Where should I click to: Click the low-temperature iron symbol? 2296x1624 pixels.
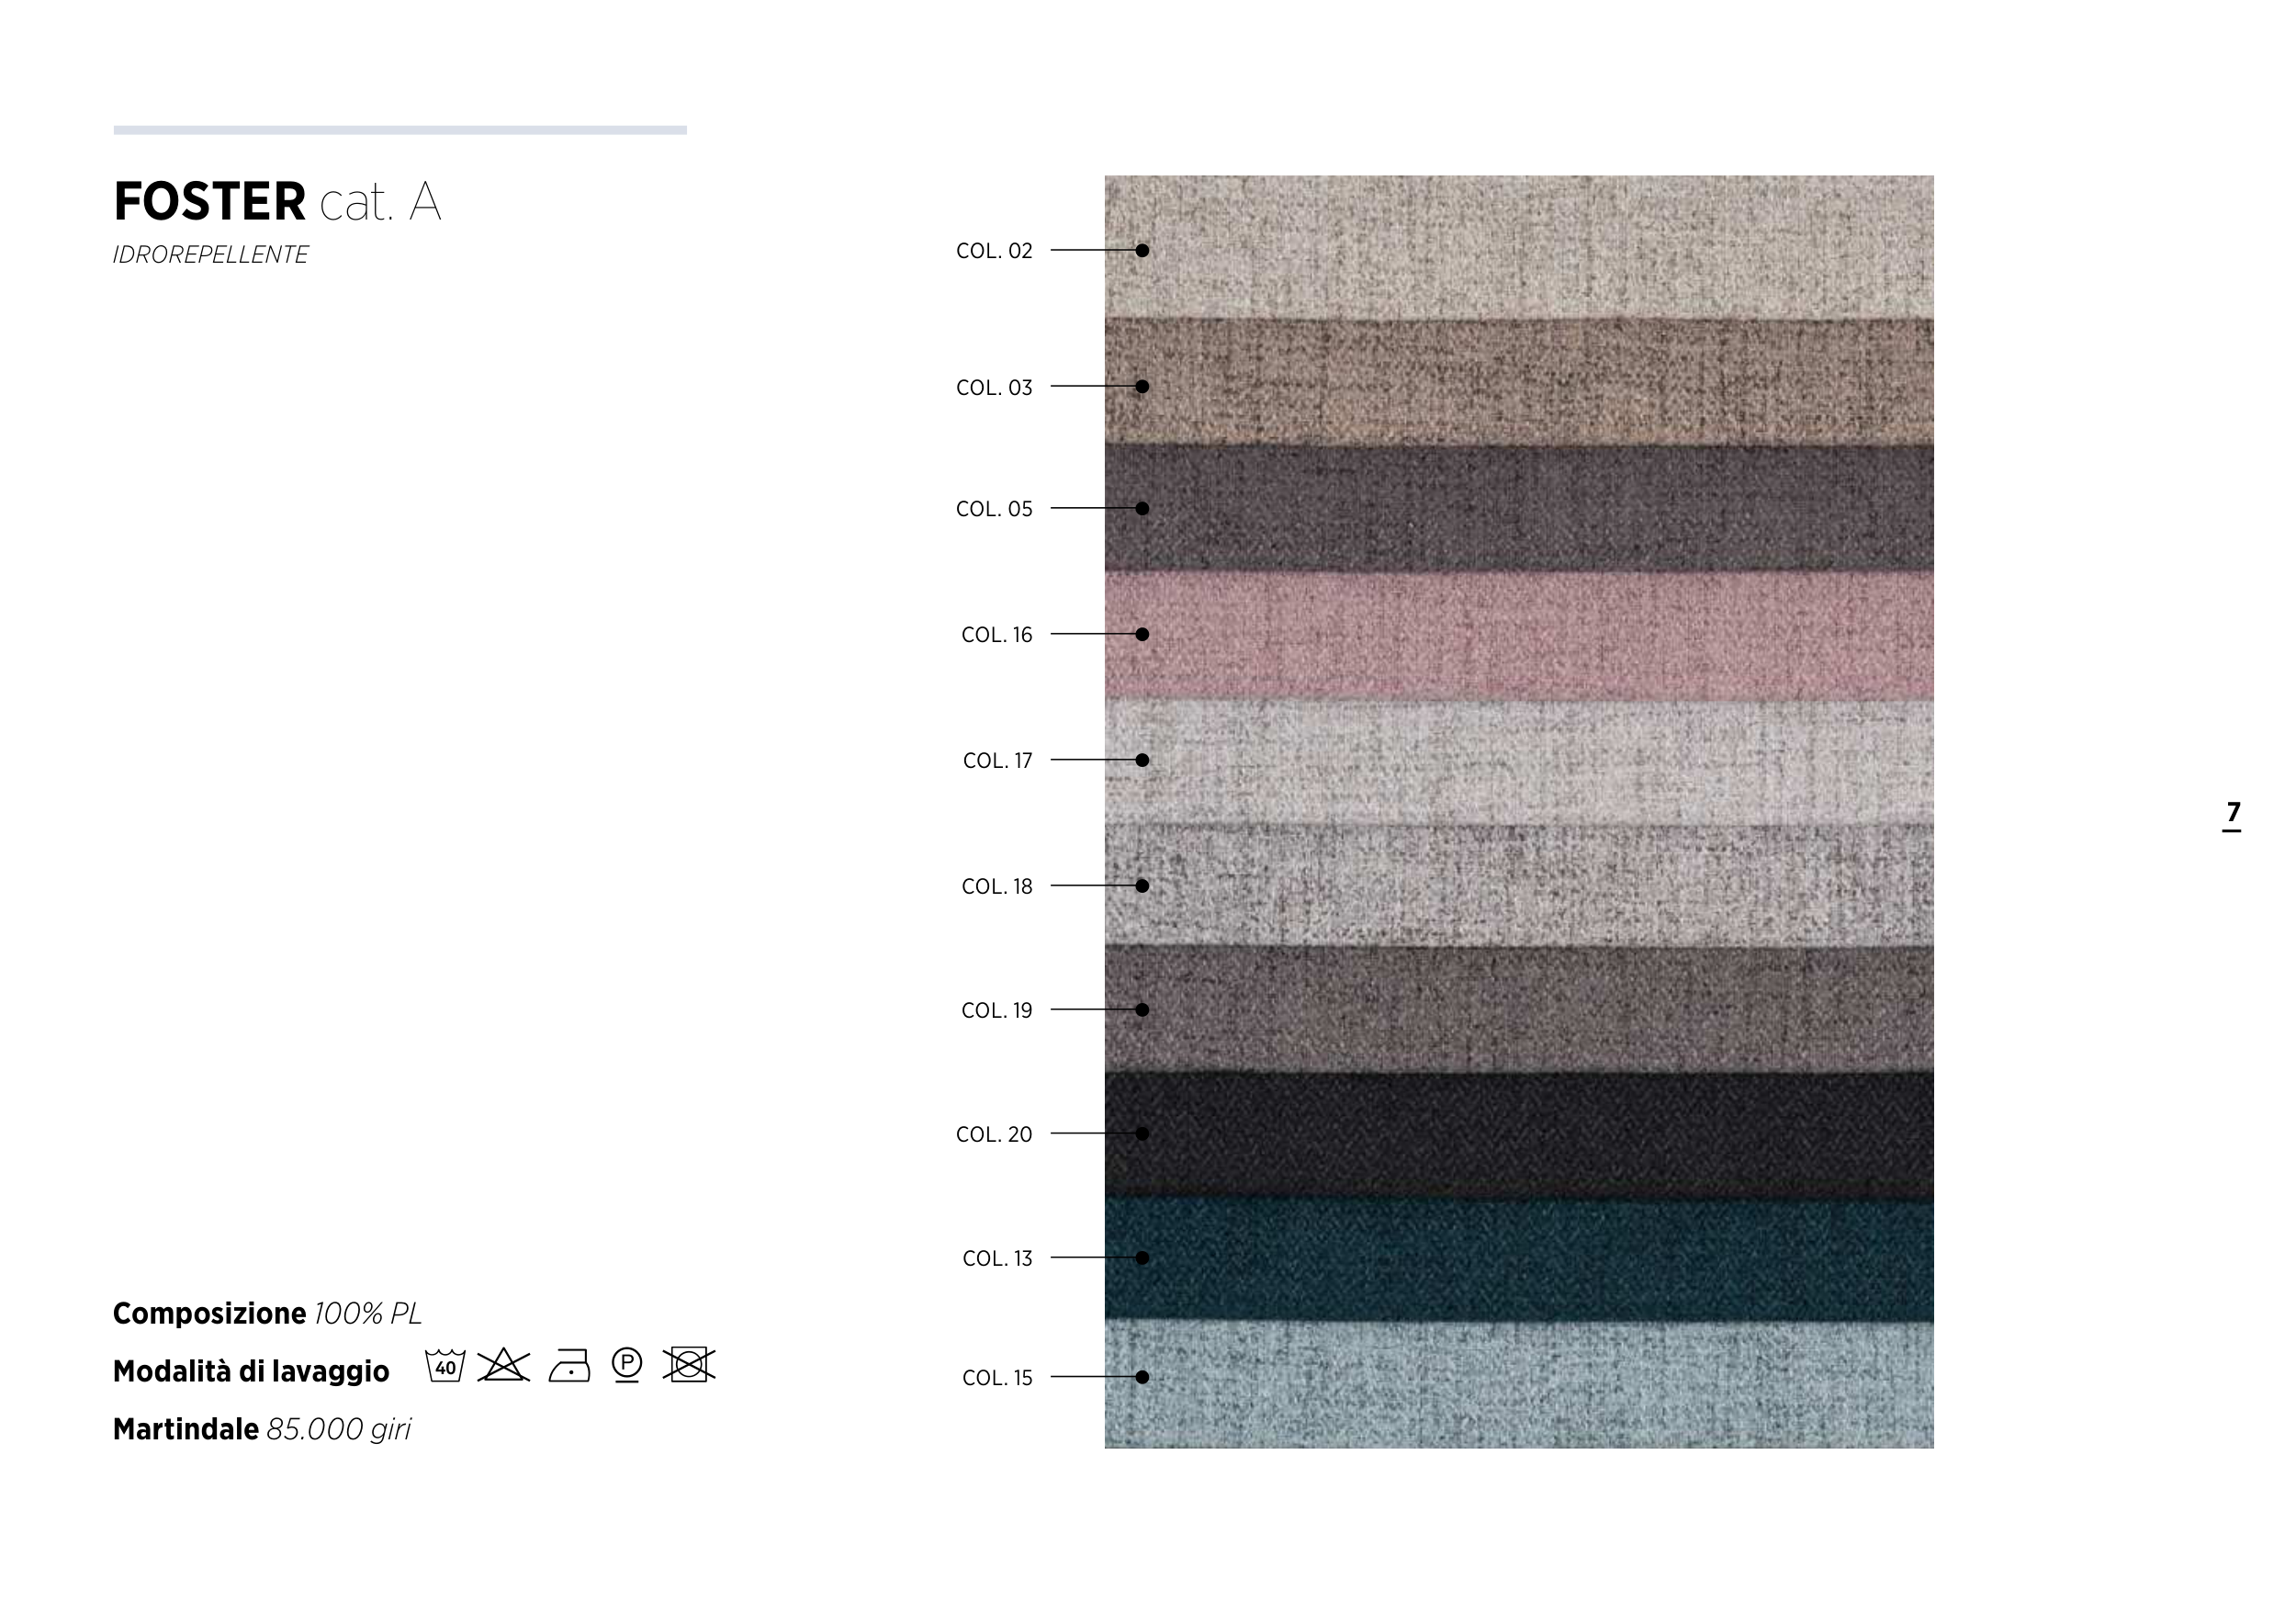coord(570,1366)
